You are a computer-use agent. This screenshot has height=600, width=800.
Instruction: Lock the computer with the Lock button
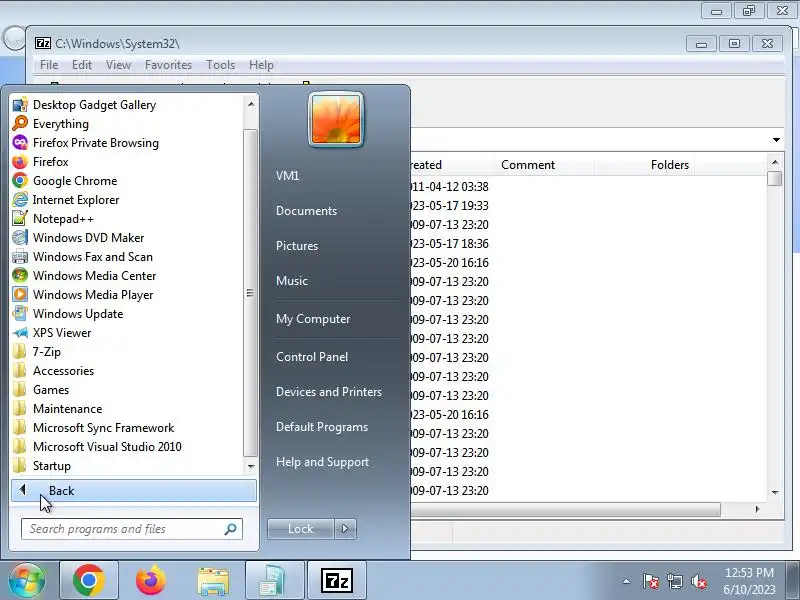coord(301,529)
